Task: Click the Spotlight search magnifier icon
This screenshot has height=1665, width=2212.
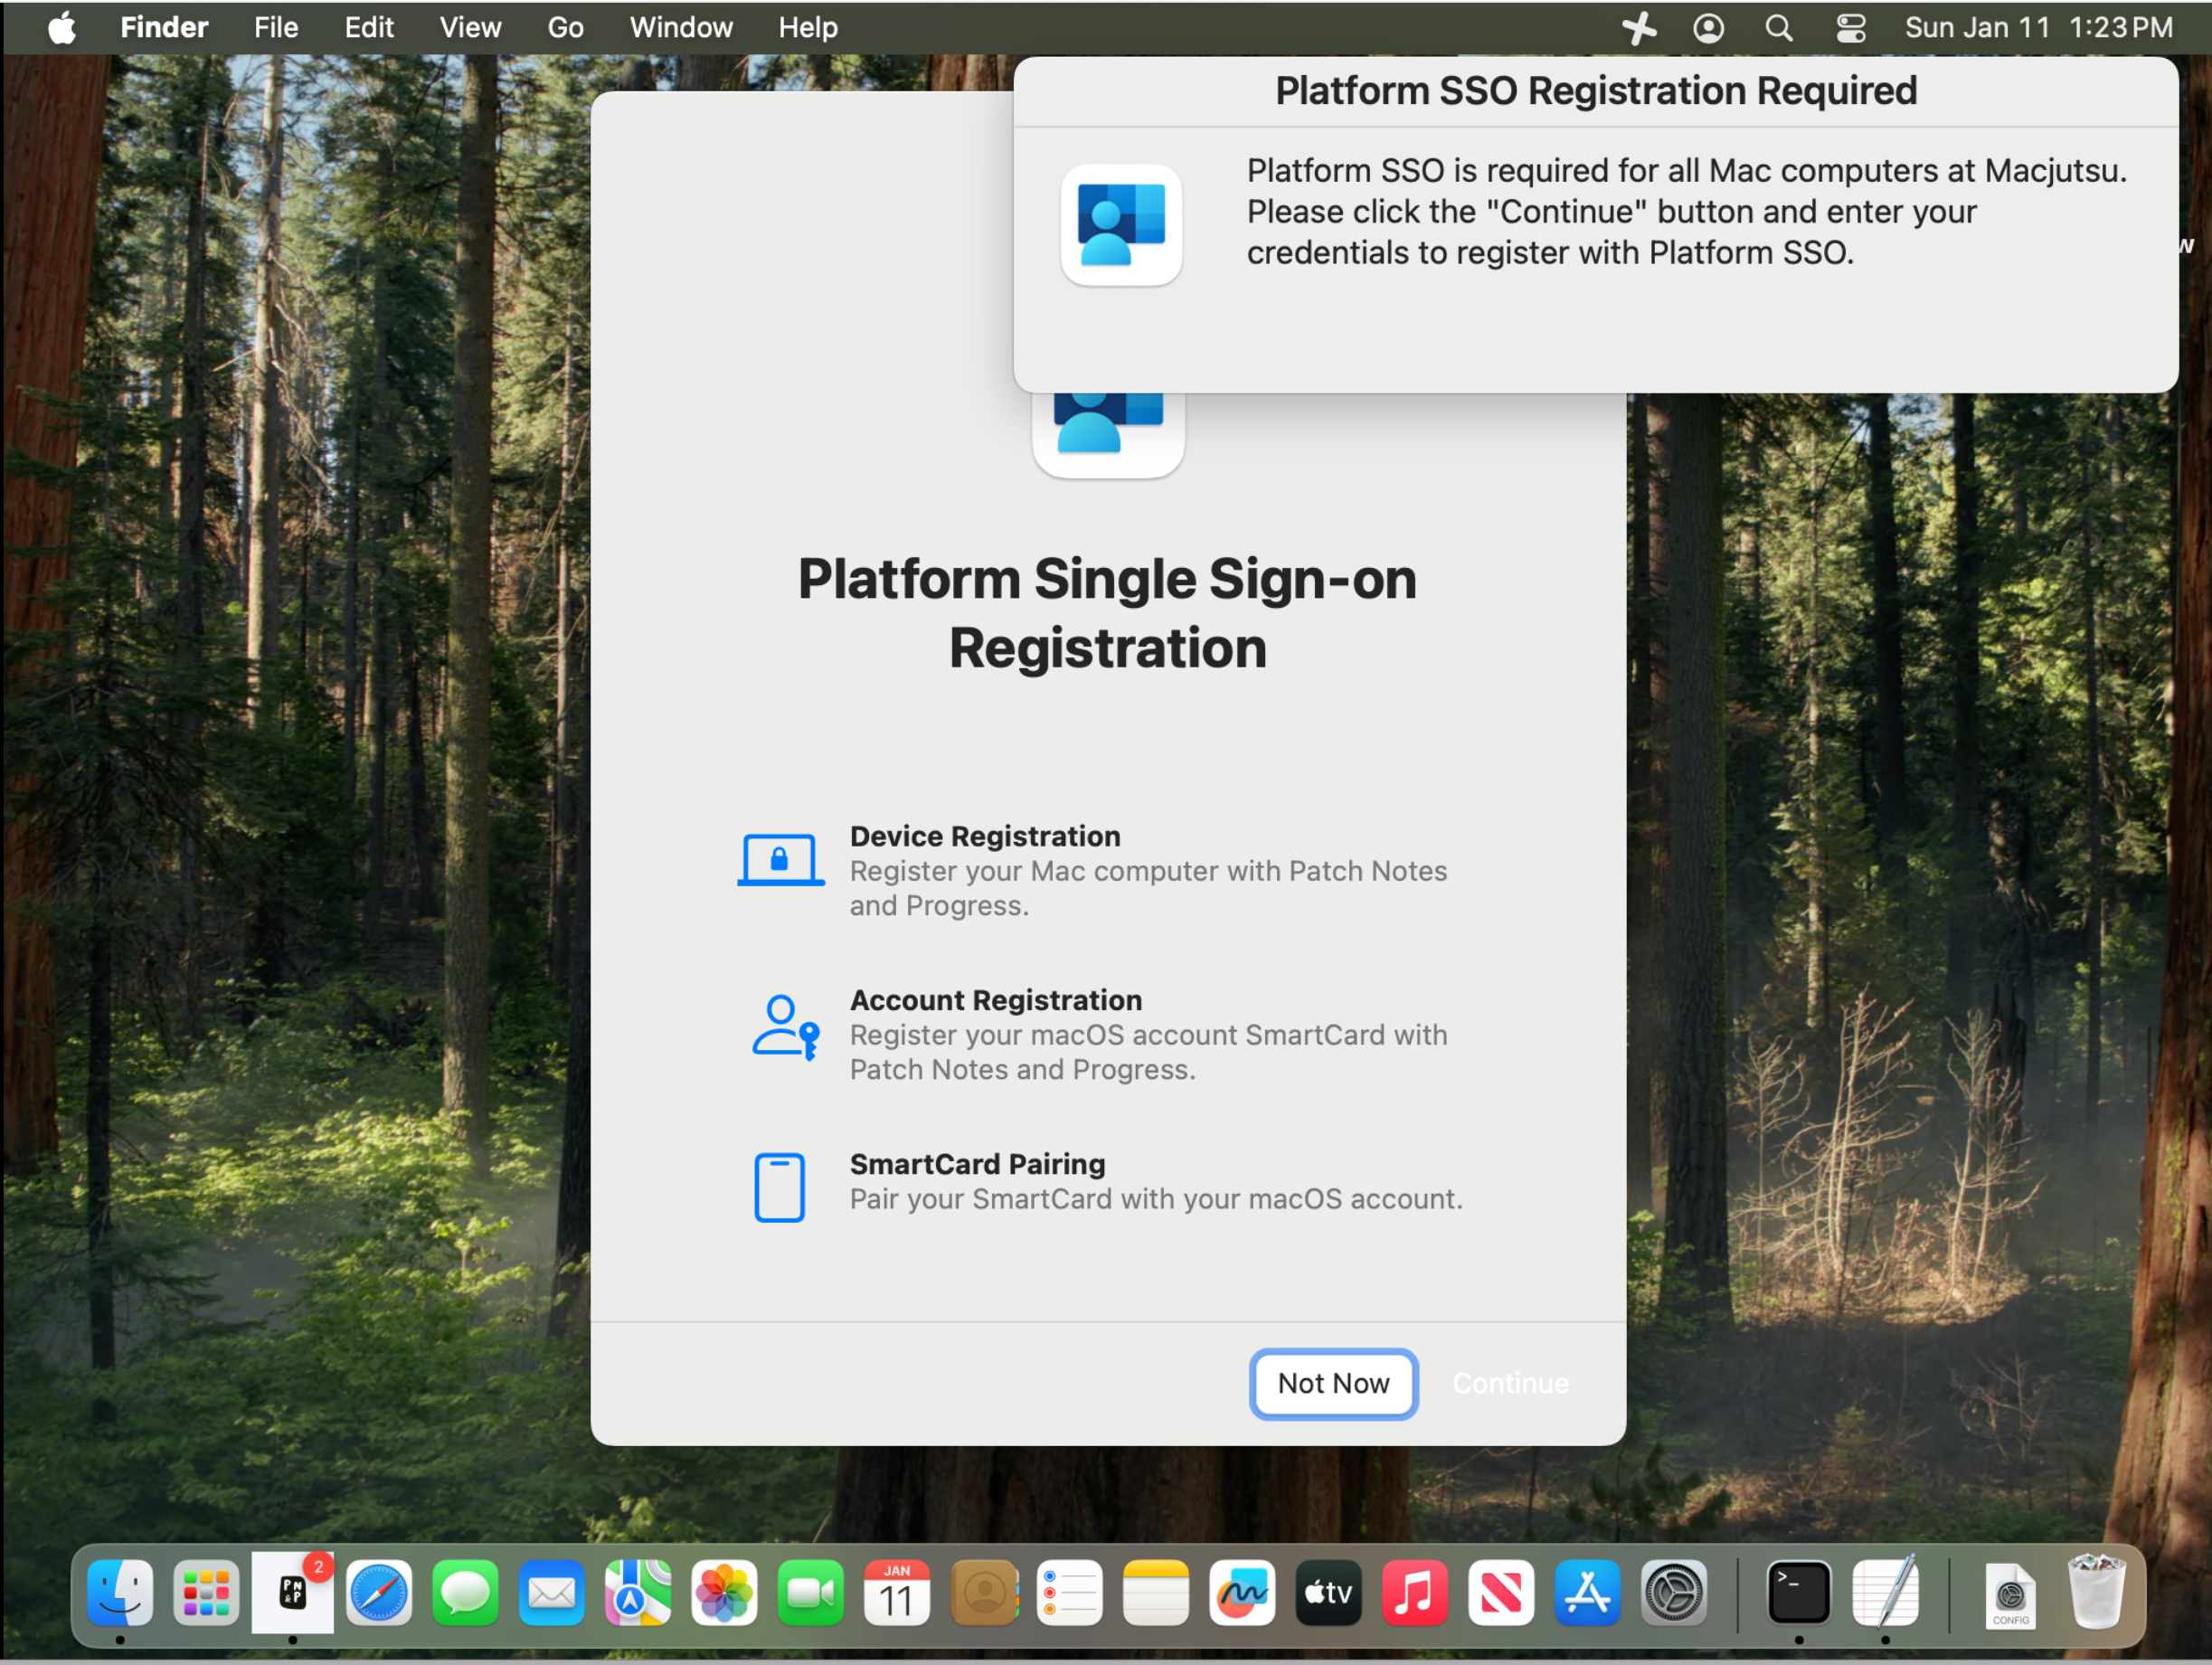Action: coord(1777,27)
